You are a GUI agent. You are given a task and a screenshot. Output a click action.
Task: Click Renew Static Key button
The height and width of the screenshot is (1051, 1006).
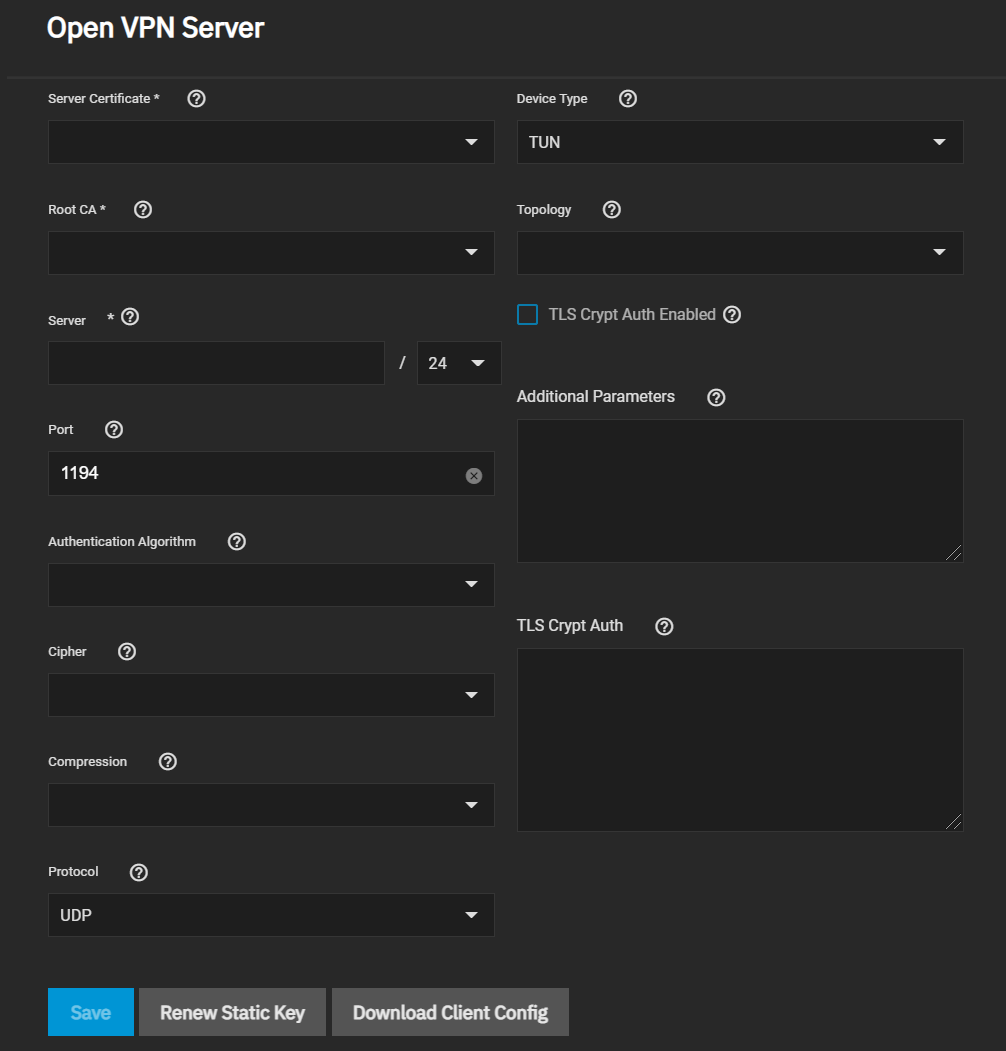(x=232, y=1012)
